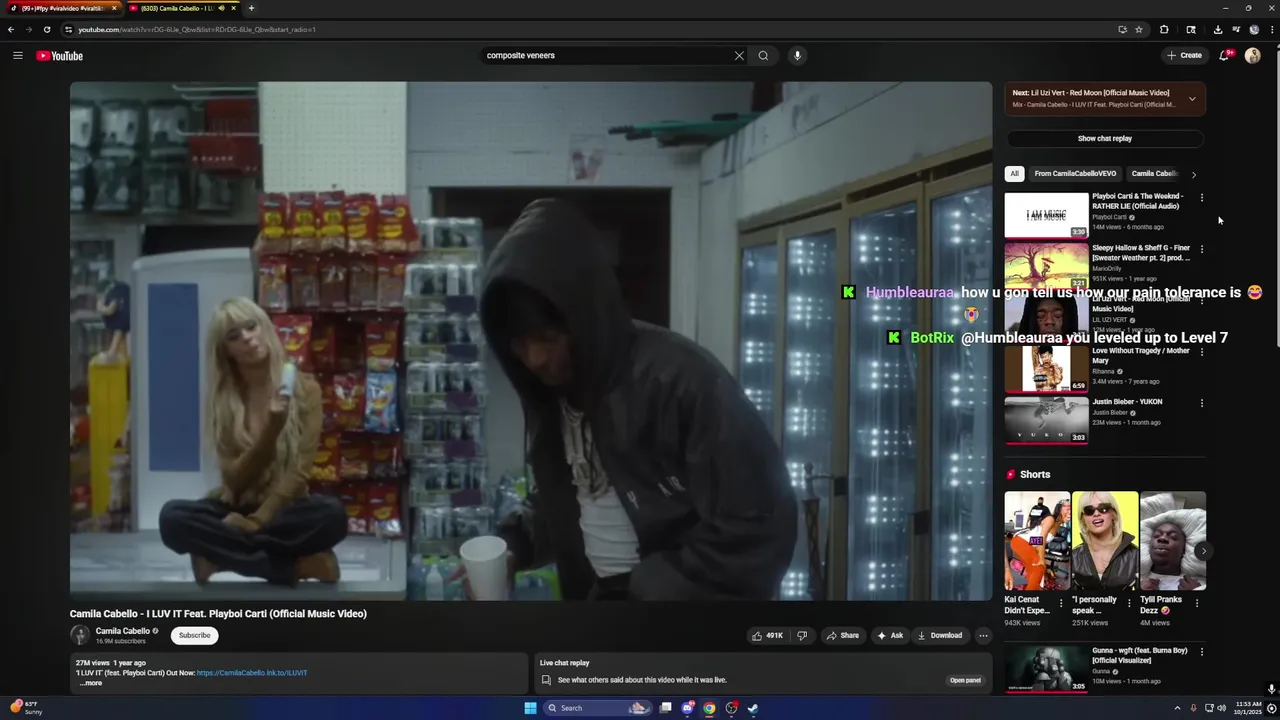Click the Ask button
The image size is (1280, 720).
[890, 635]
